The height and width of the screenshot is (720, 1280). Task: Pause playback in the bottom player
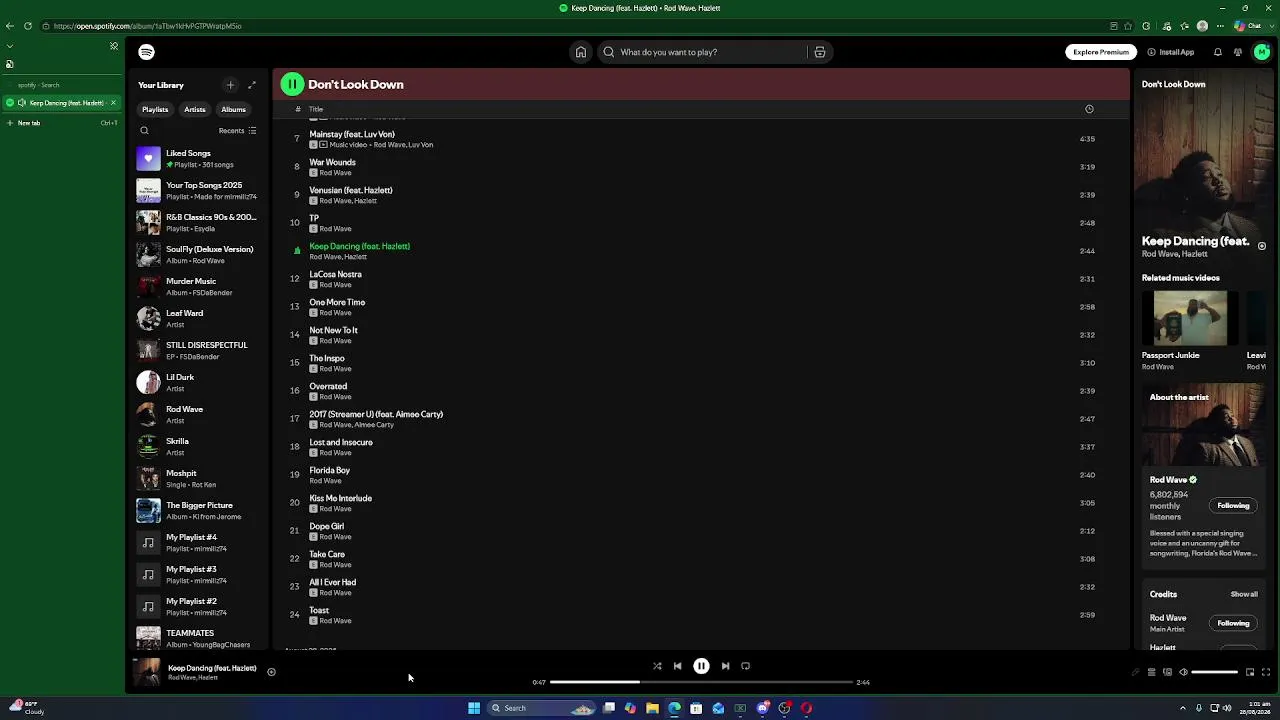click(701, 666)
